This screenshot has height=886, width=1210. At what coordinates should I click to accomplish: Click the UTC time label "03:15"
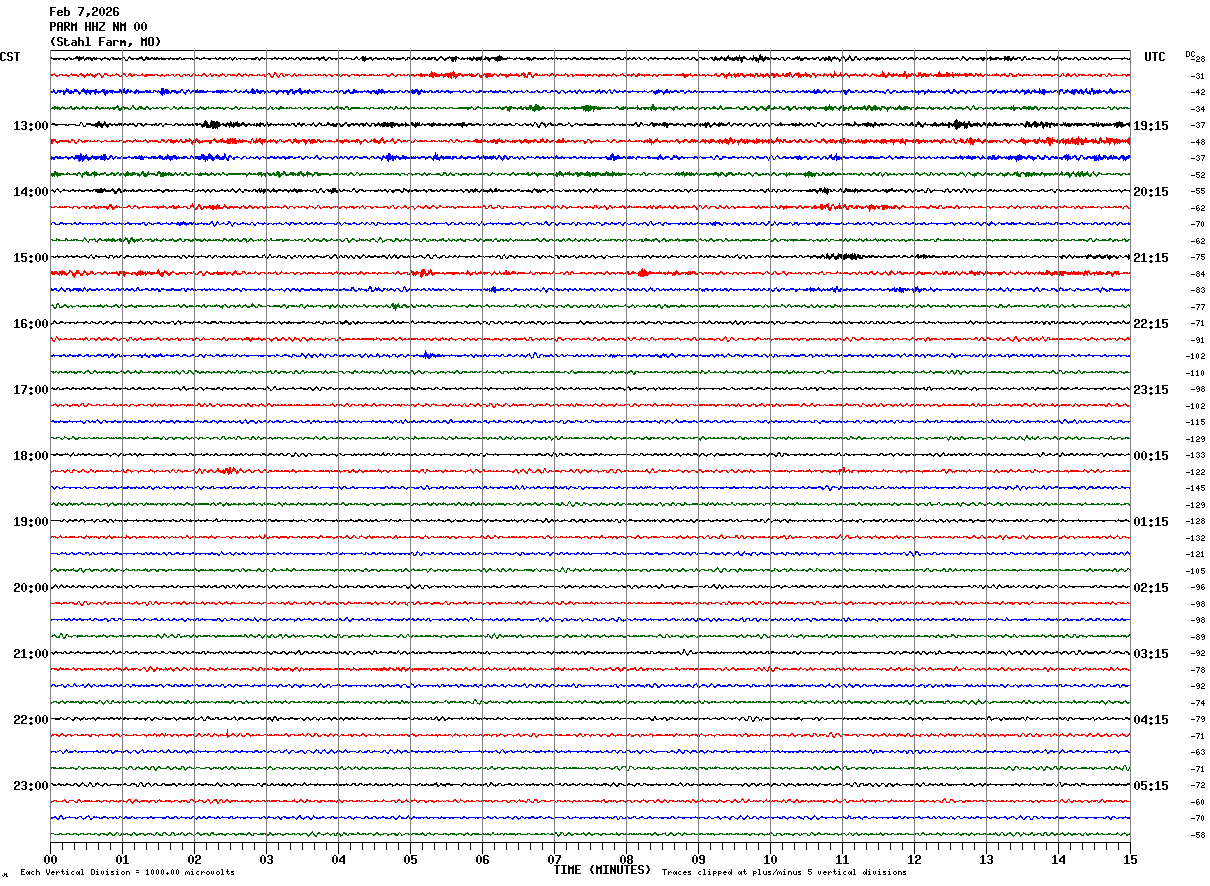[1151, 654]
